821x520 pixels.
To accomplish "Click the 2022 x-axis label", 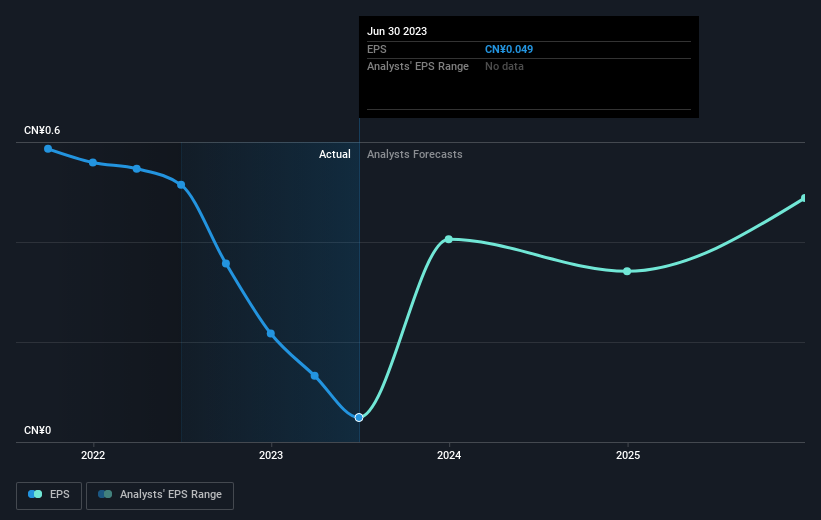I will point(93,455).
